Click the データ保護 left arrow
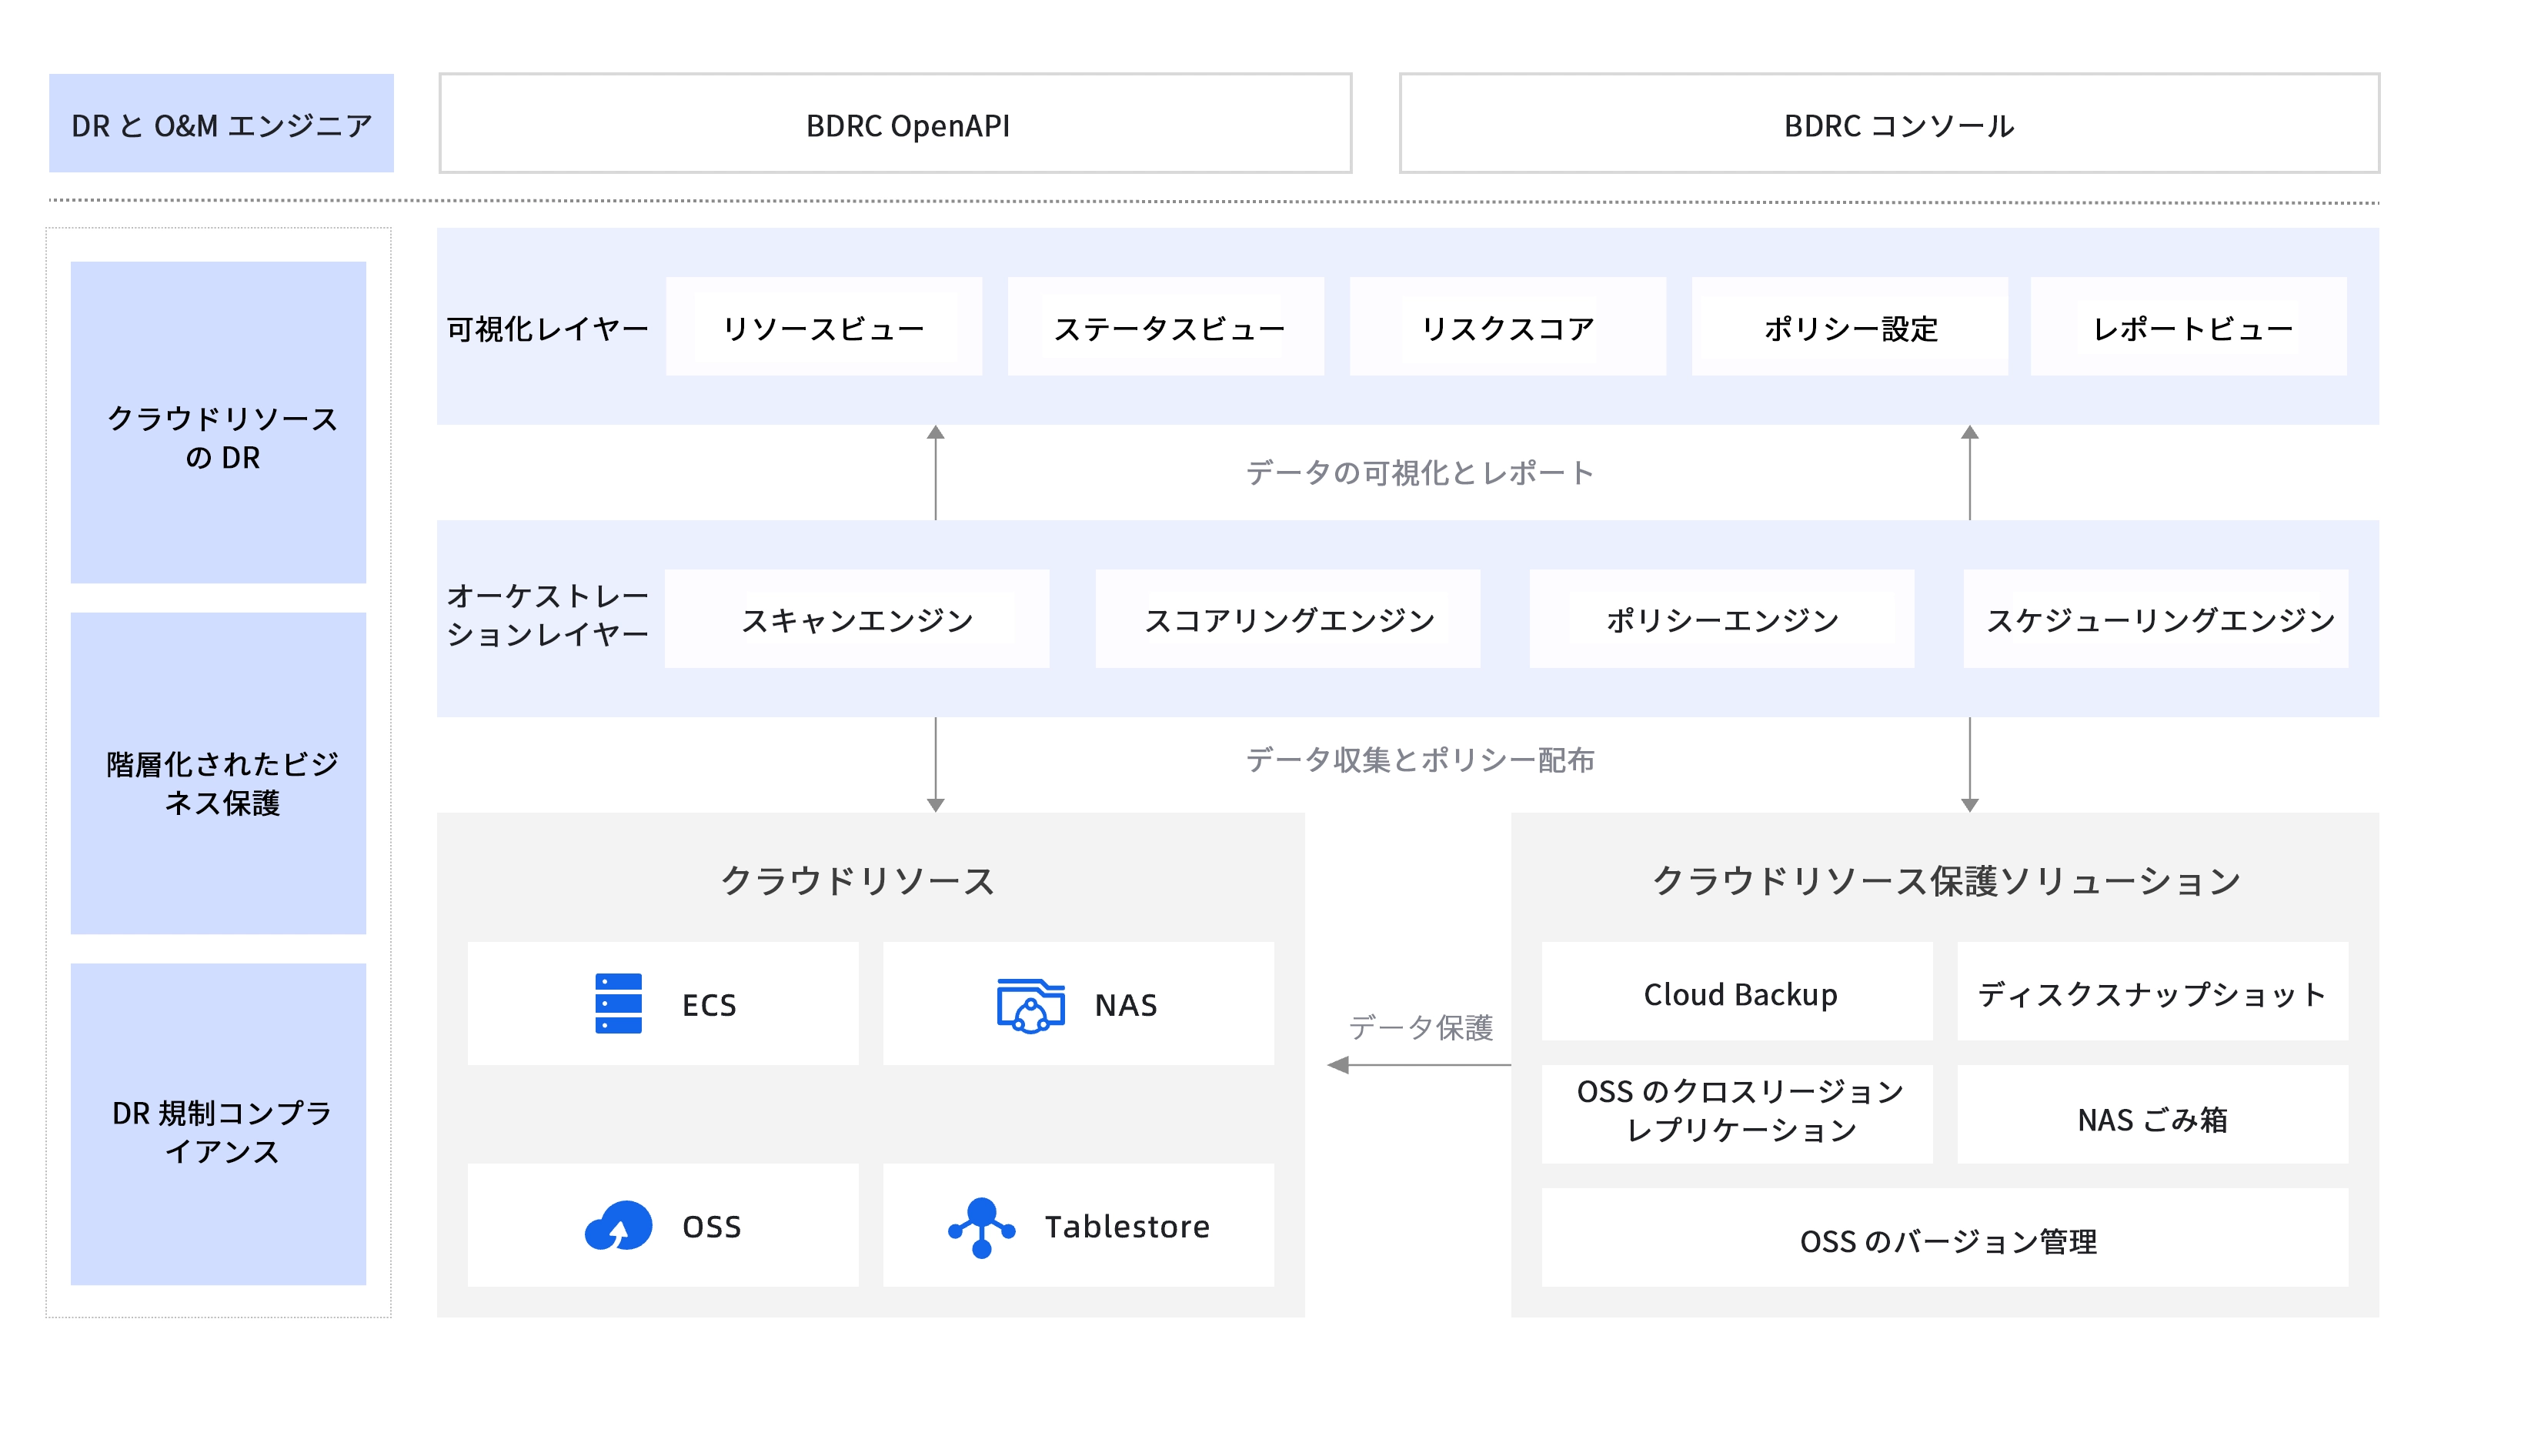Image resolution: width=2521 pixels, height=1456 pixels. point(1418,1065)
